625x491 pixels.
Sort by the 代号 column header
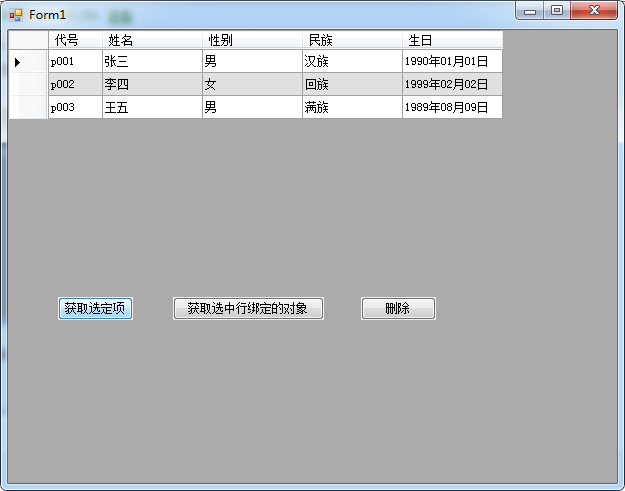click(x=75, y=40)
